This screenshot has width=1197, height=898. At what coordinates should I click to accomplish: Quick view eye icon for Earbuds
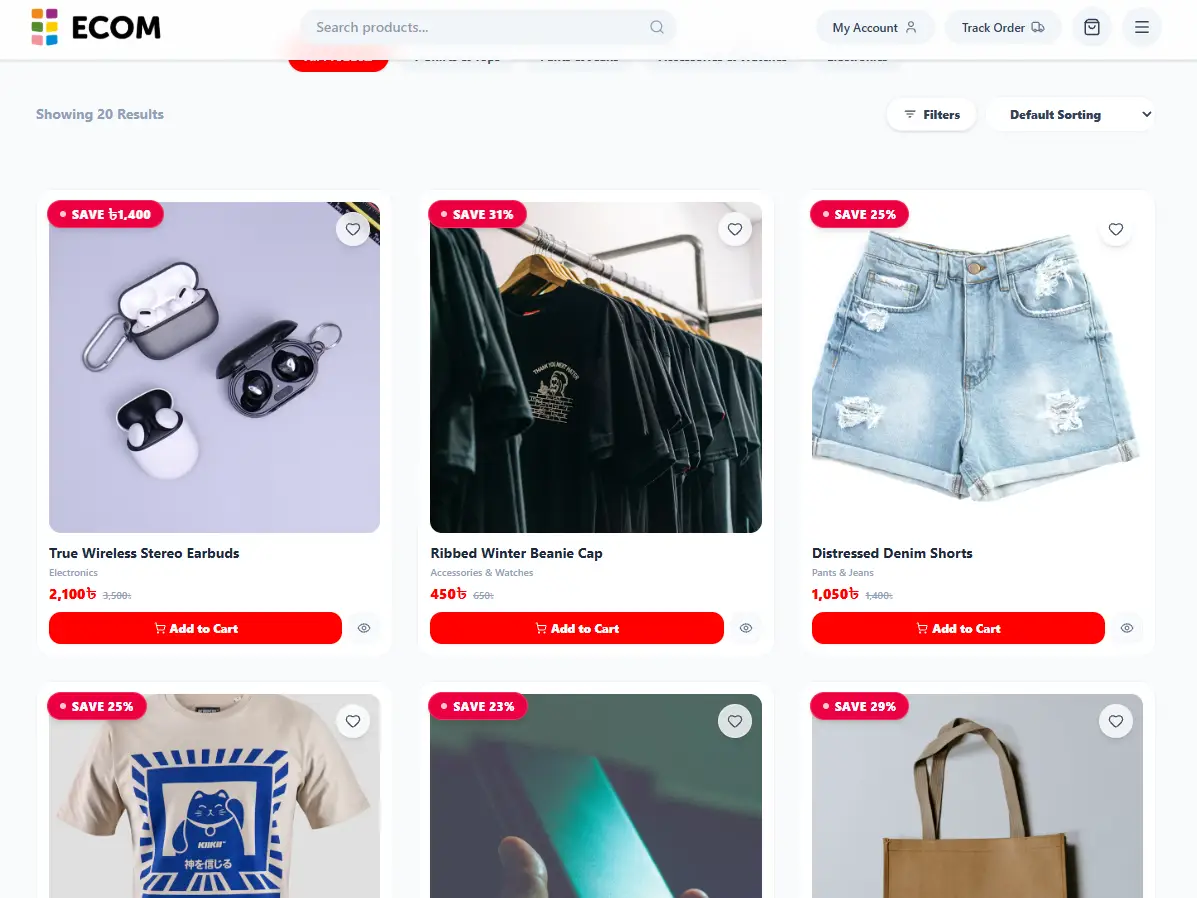364,628
